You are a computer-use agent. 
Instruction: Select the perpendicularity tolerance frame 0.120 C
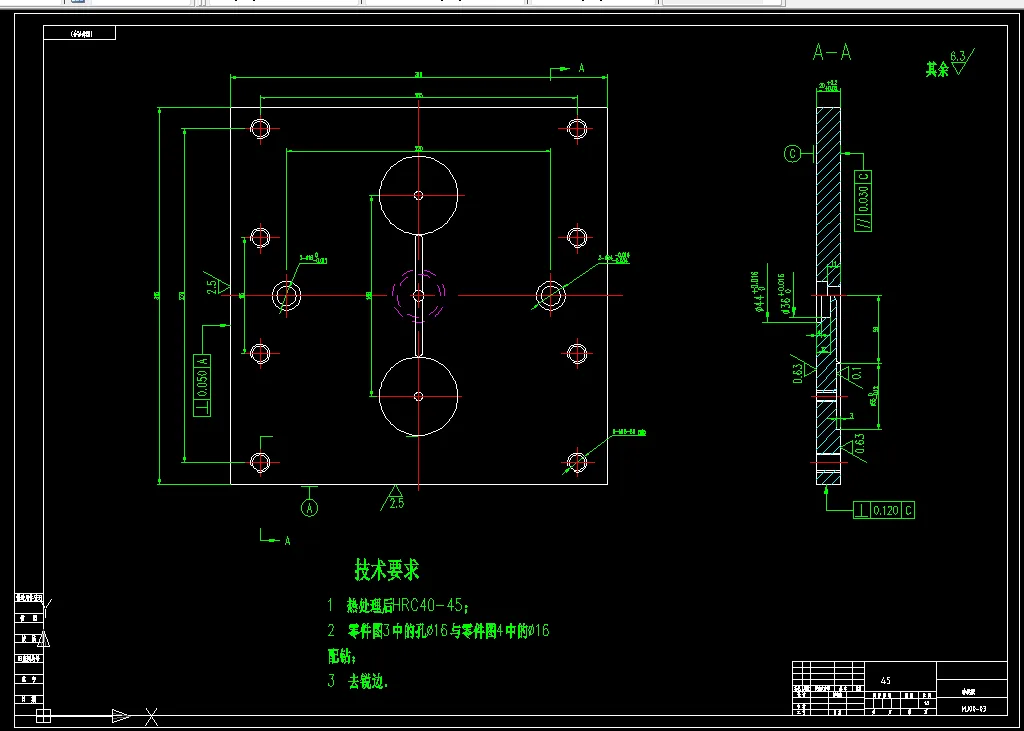[x=884, y=510]
